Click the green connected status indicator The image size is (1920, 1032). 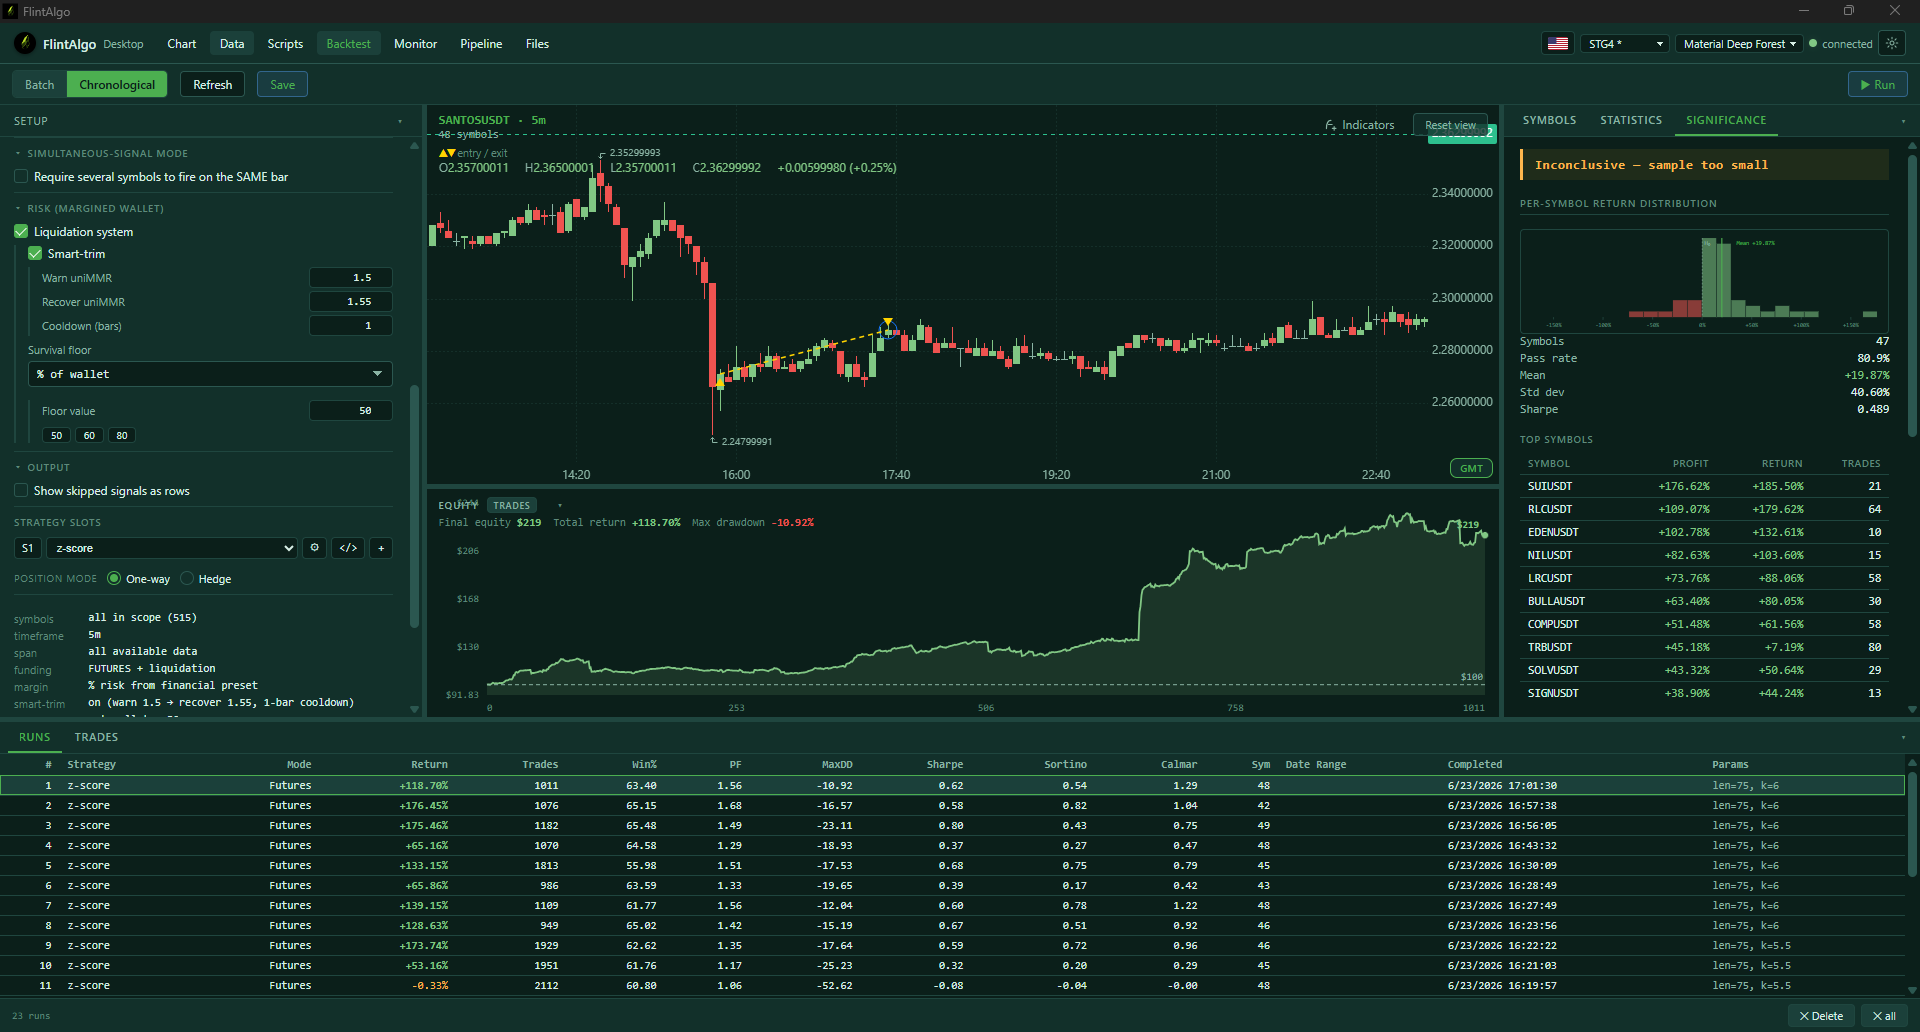(1841, 44)
